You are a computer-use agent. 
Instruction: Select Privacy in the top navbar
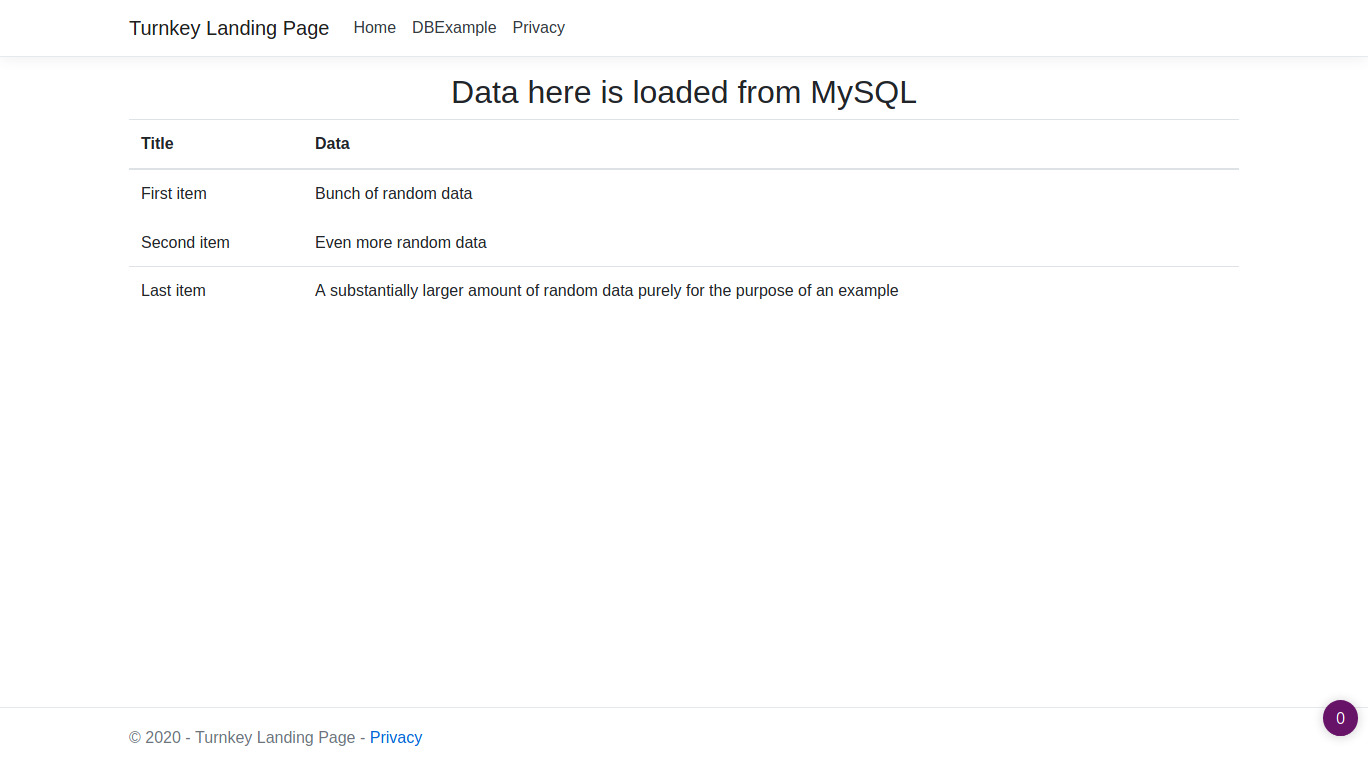(538, 28)
